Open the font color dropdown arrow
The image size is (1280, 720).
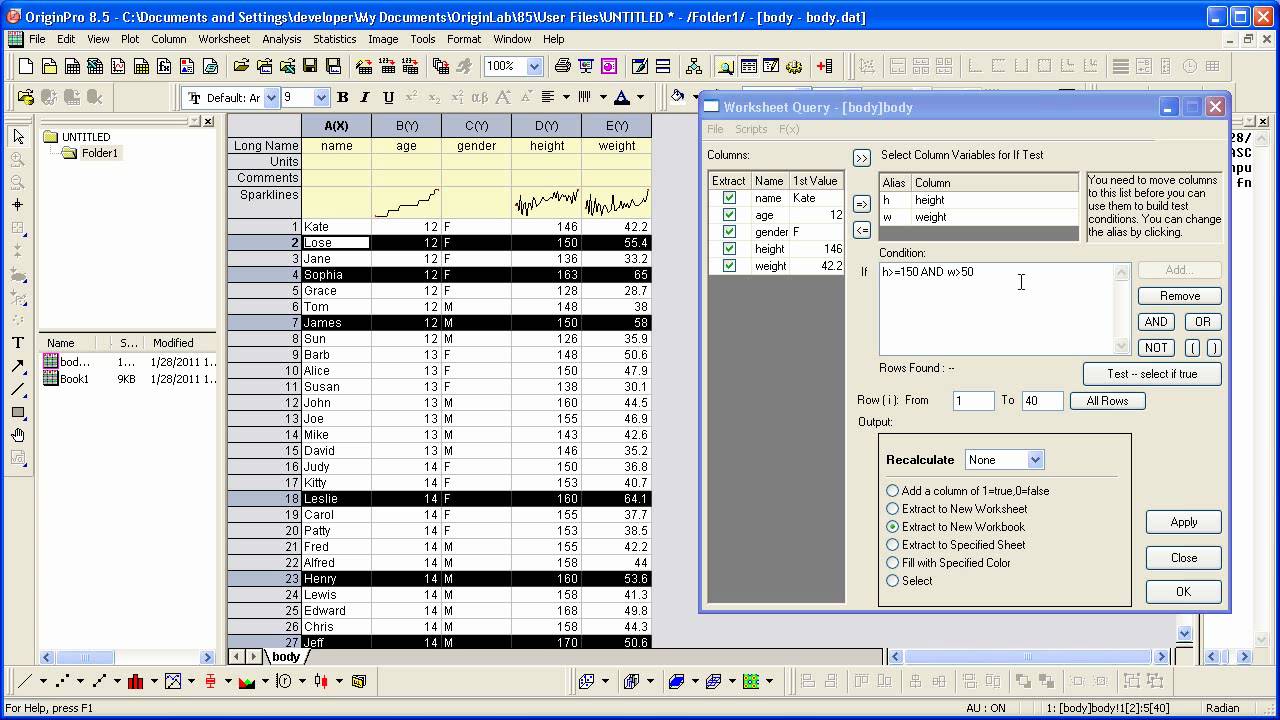pos(640,97)
